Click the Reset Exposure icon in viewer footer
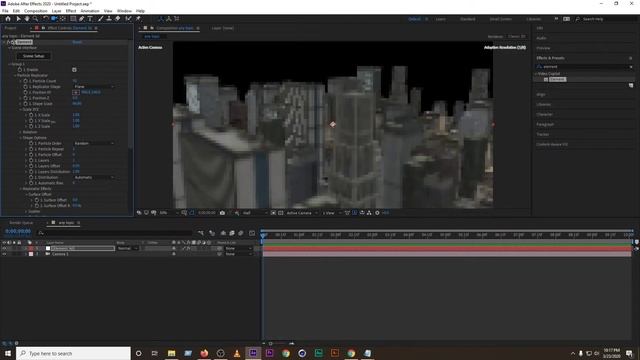The width and height of the screenshot is (640, 360). click(x=377, y=213)
